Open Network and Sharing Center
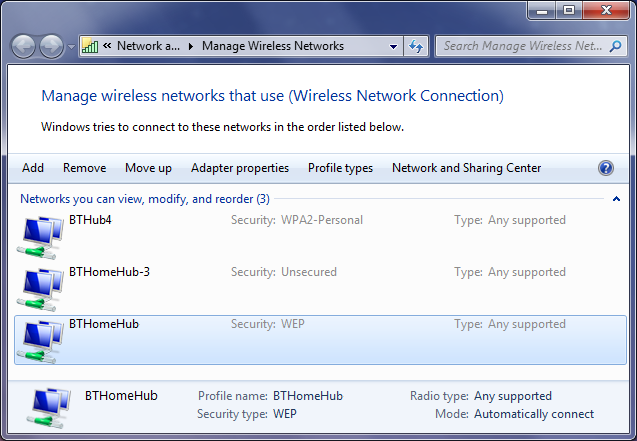Screen dimensions: 637x441 (x=466, y=168)
